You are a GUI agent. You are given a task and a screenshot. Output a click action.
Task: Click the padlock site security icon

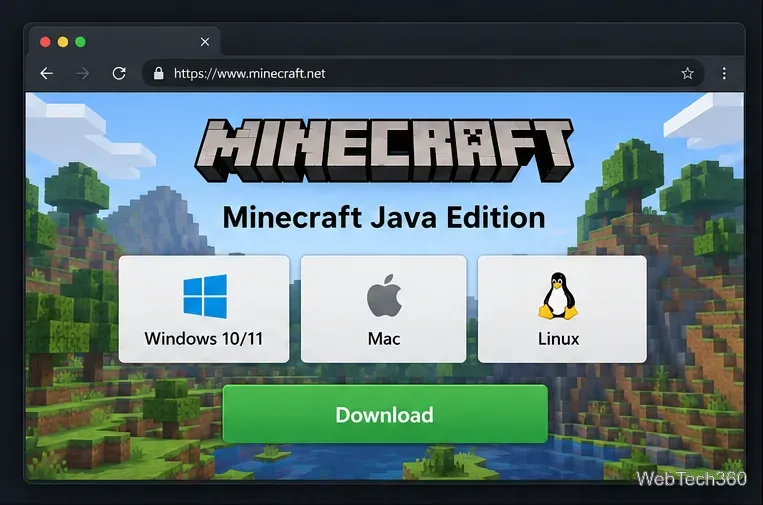158,73
